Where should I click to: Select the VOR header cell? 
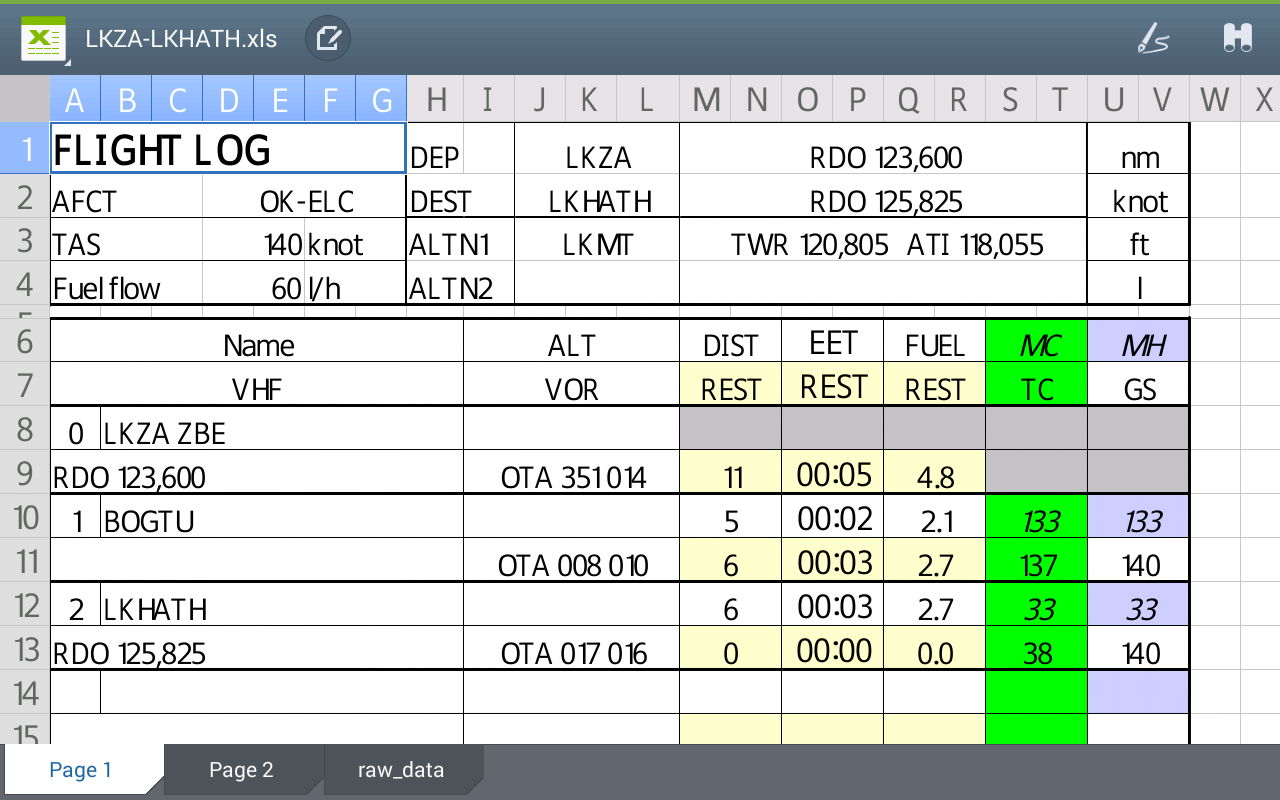(x=572, y=386)
